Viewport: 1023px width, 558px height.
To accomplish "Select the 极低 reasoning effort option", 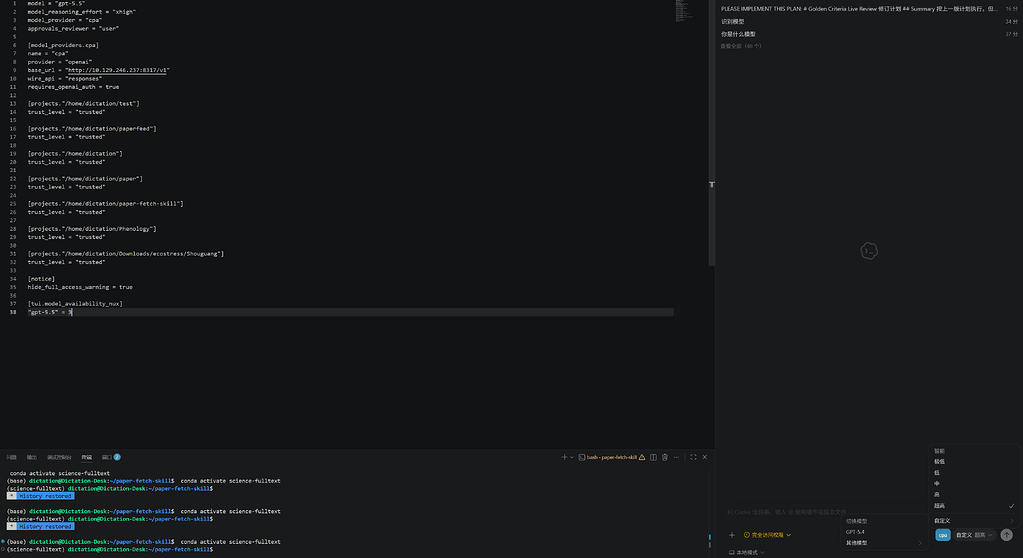I will click(973, 462).
